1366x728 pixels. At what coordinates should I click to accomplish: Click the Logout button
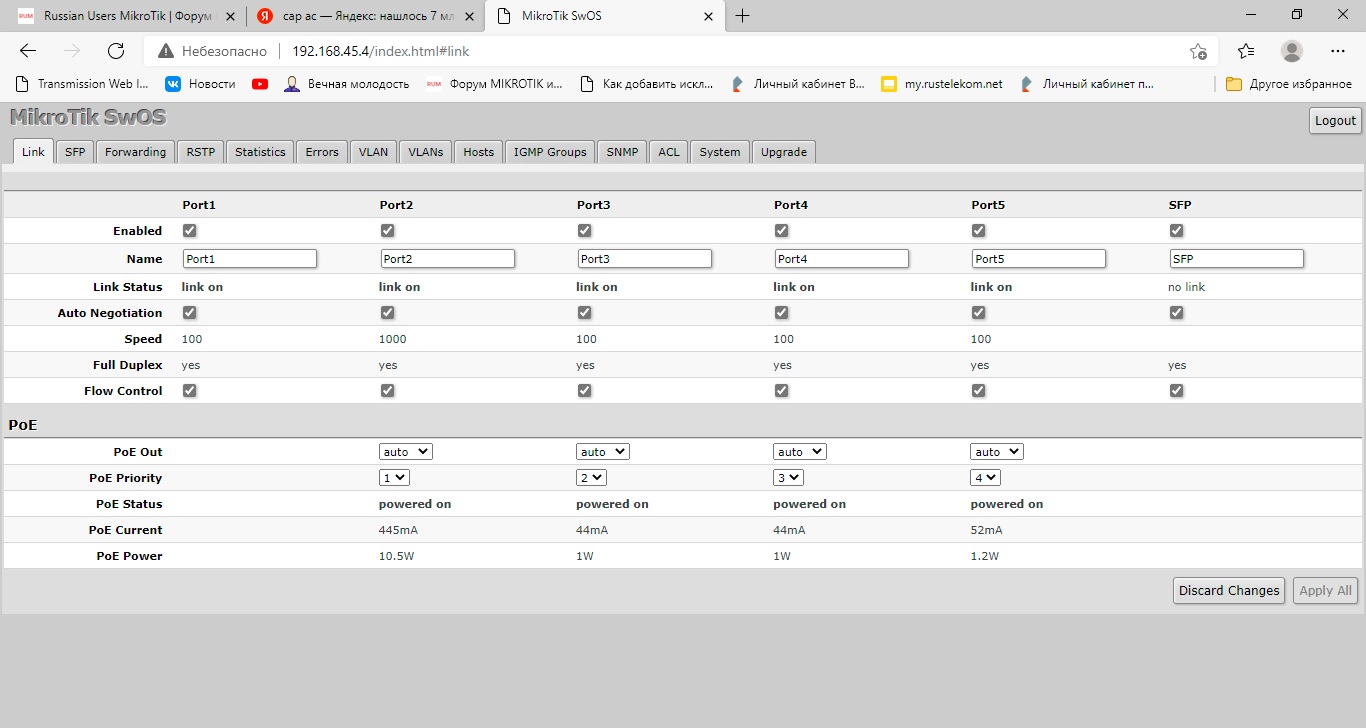tap(1335, 120)
